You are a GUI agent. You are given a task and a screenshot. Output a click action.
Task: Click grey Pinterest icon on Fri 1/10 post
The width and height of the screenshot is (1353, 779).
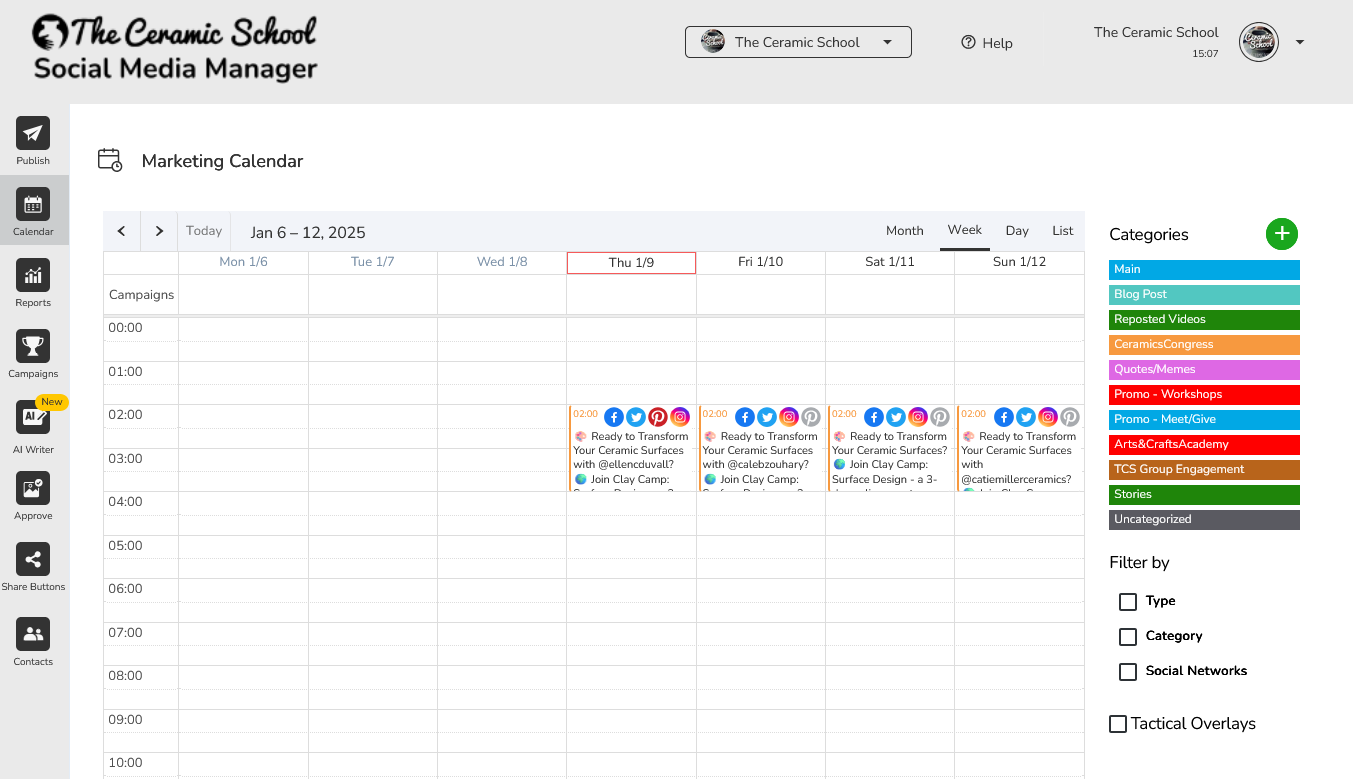(x=811, y=417)
